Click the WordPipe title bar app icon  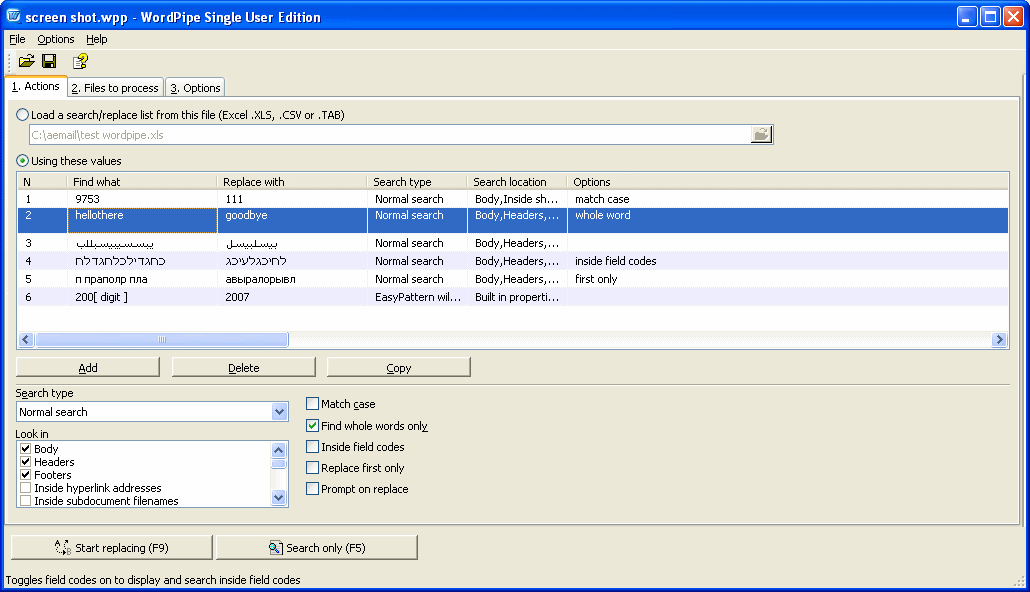coord(14,17)
